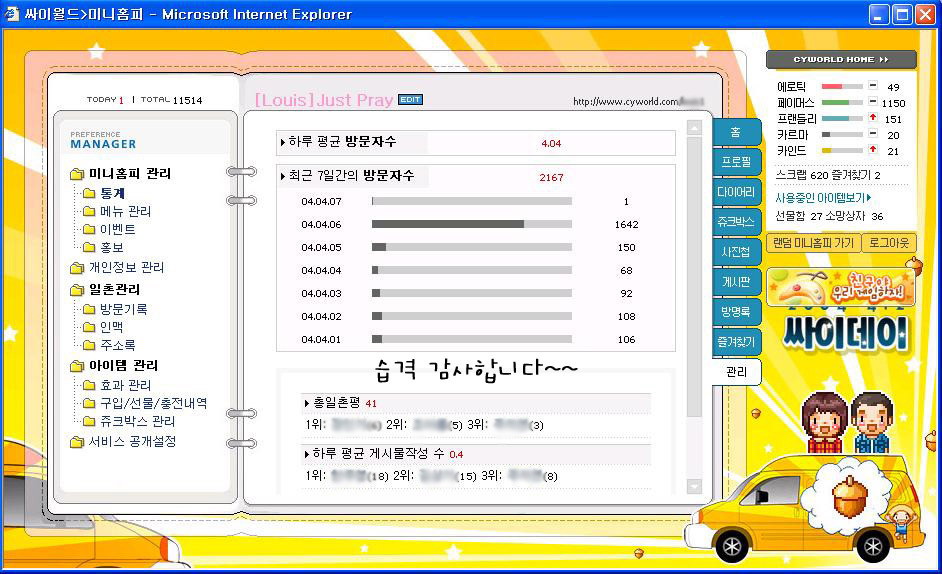Click the 일촌관리 folder icon
This screenshot has width=942, height=574.
(x=77, y=290)
